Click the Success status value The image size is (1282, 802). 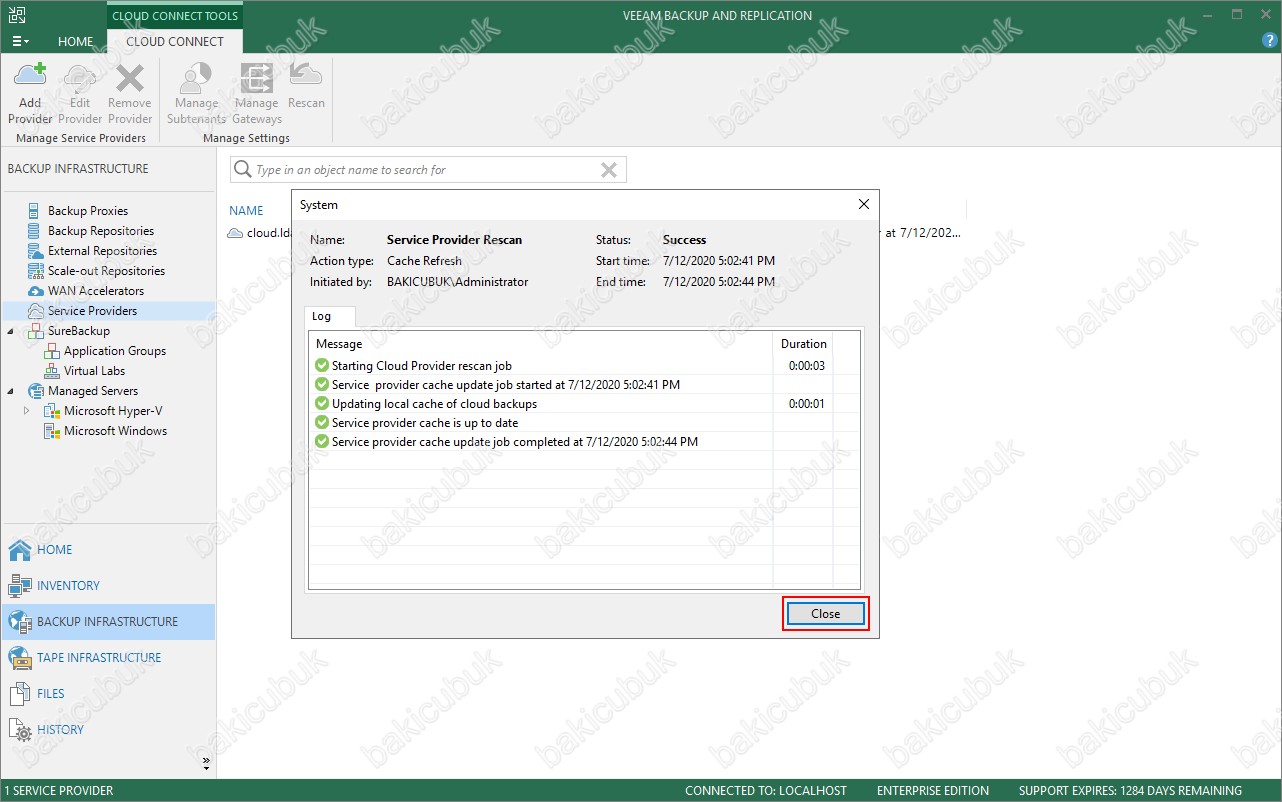click(x=684, y=240)
